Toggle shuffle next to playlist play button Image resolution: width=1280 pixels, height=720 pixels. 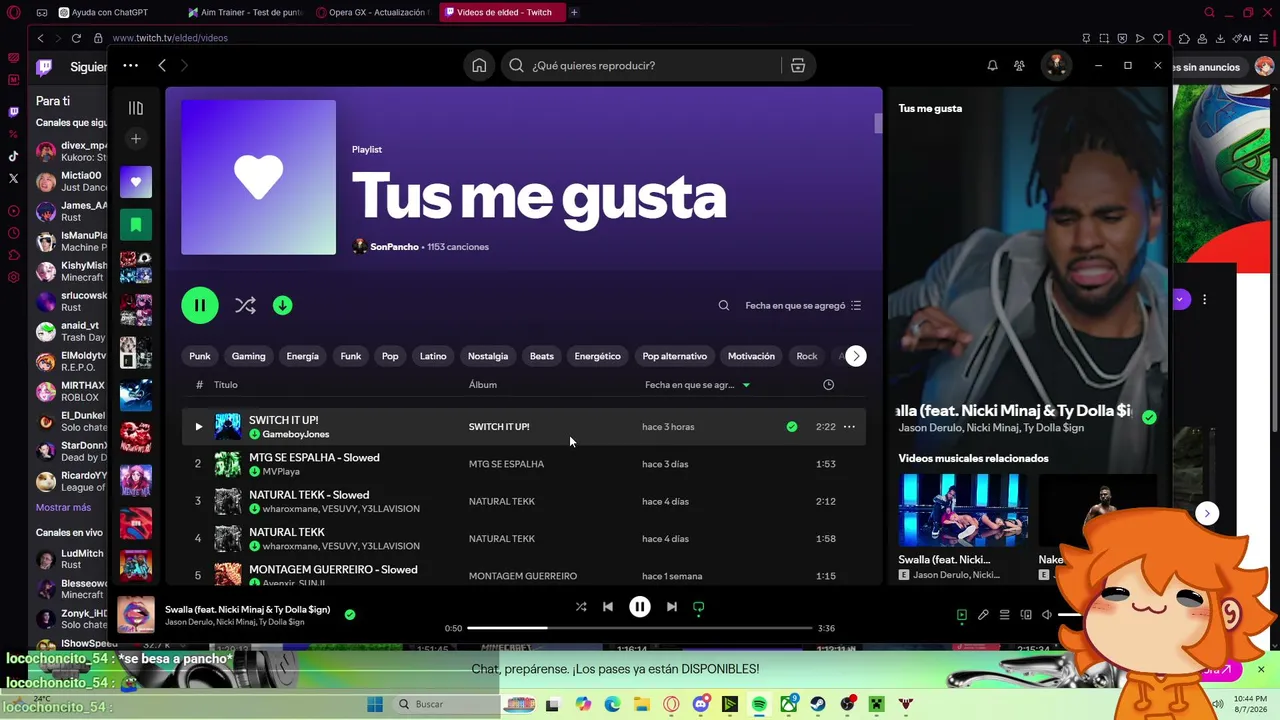coord(245,305)
